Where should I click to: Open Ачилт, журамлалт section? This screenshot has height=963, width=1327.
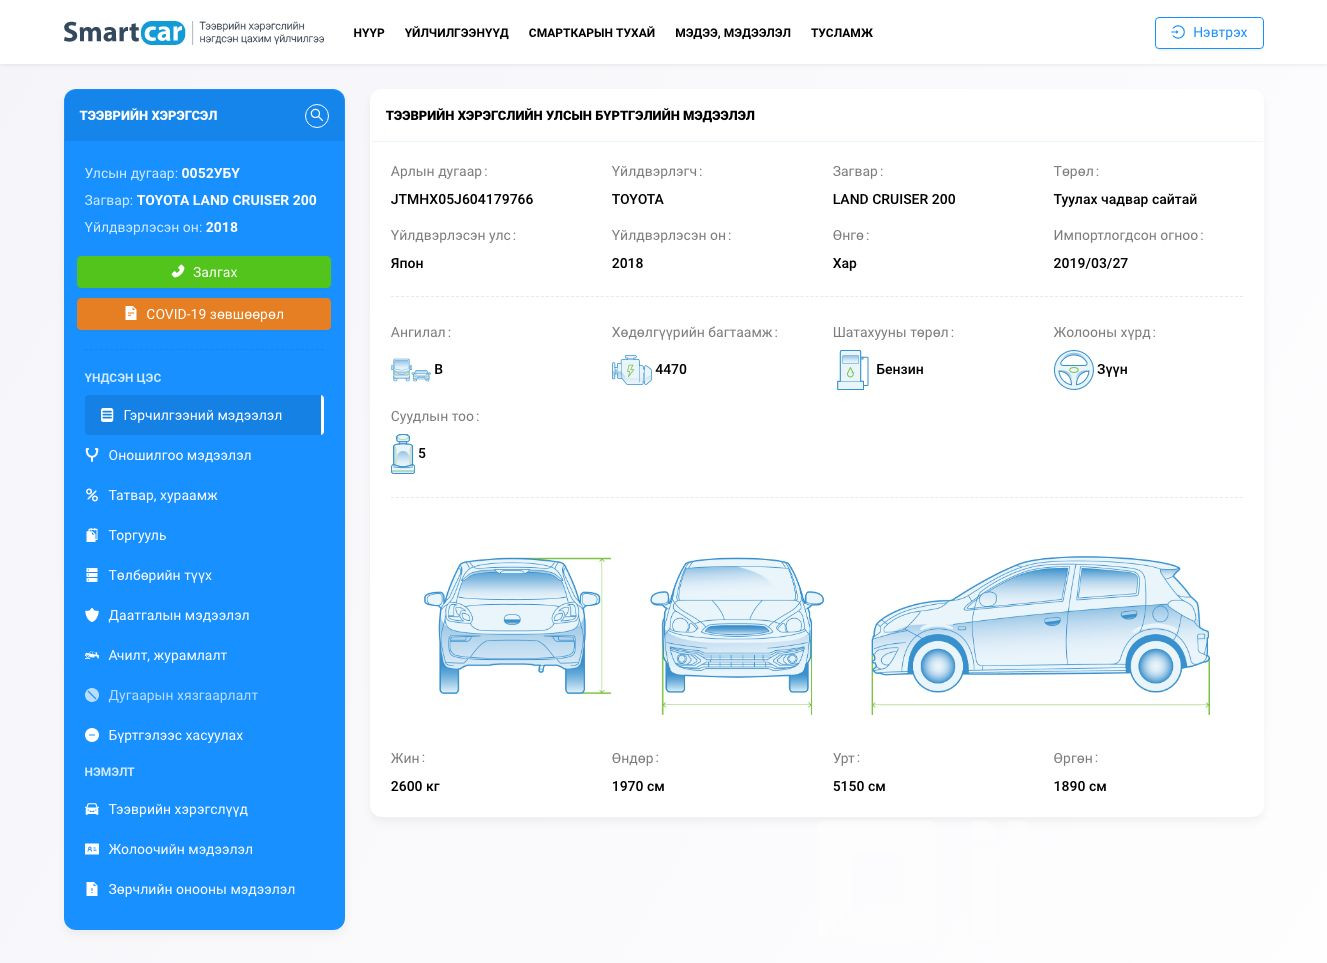click(204, 655)
